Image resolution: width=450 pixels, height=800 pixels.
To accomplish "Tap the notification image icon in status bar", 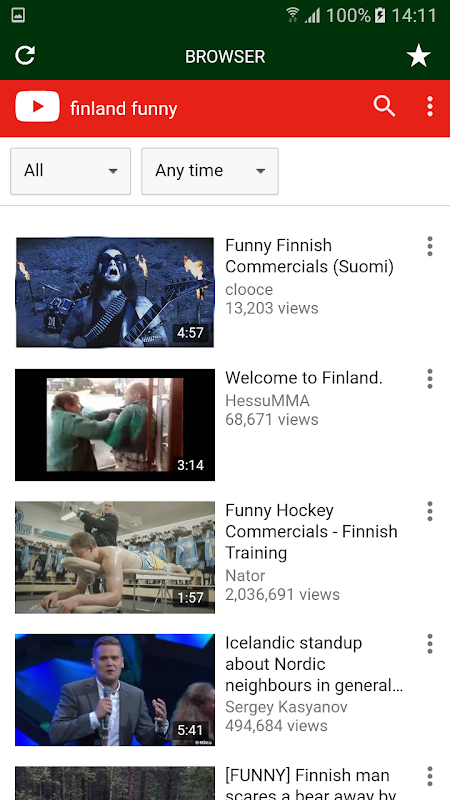I will (x=18, y=15).
